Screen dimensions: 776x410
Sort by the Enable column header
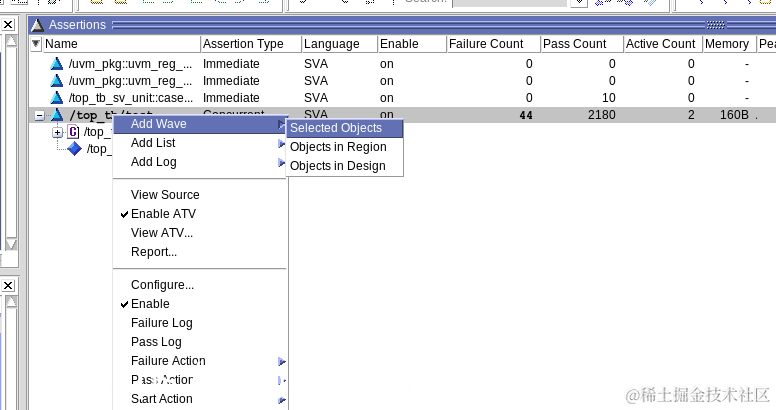tap(412, 44)
